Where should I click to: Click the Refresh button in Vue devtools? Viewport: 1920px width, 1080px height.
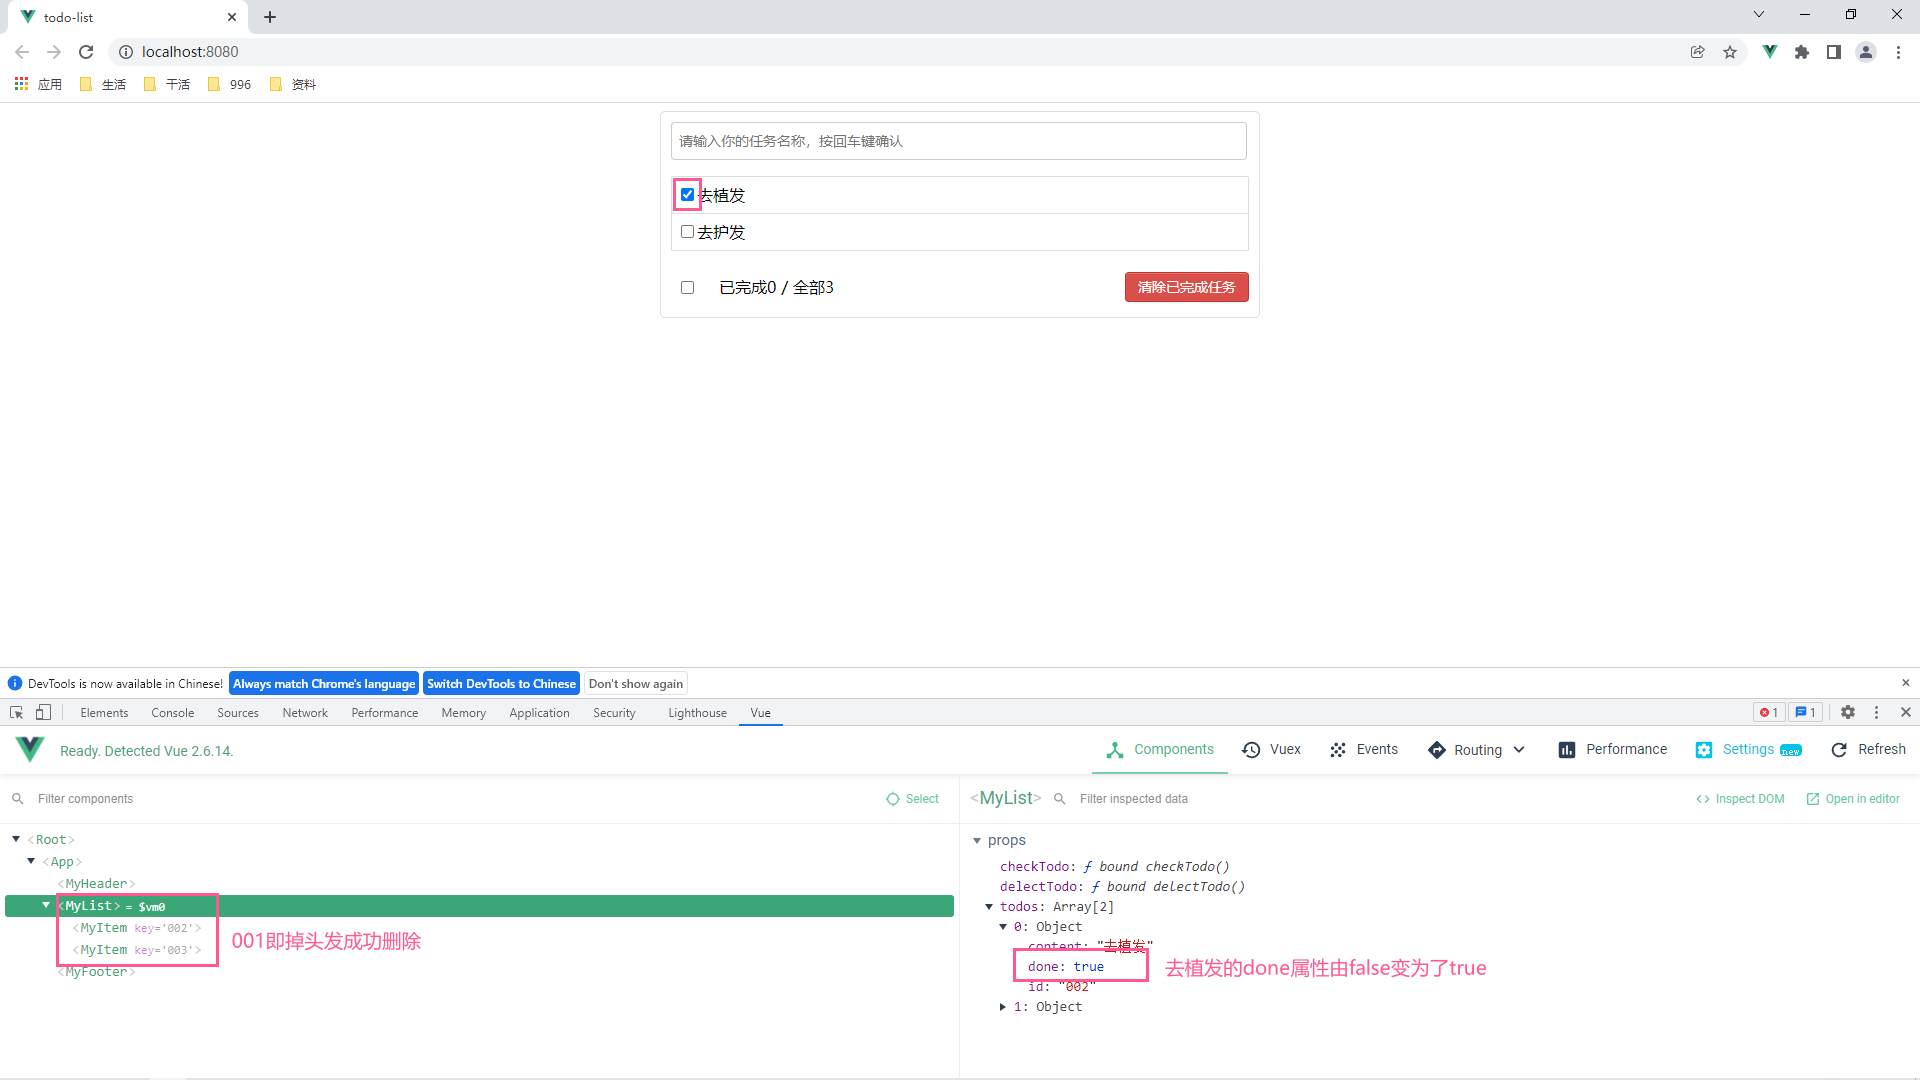tap(1868, 749)
